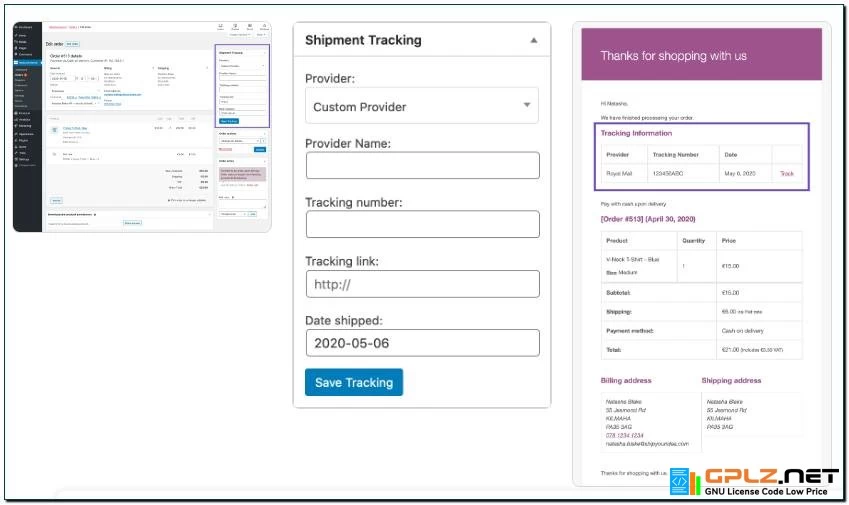Click Billing edit pencil in order thumbnail
Screen dimensions: 849x505
coord(153,68)
